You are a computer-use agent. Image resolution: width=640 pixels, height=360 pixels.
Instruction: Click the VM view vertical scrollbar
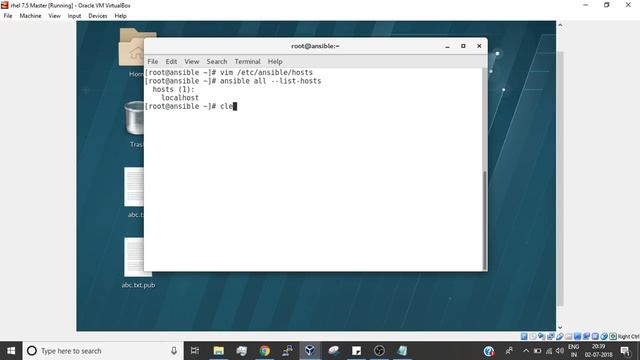point(560,179)
